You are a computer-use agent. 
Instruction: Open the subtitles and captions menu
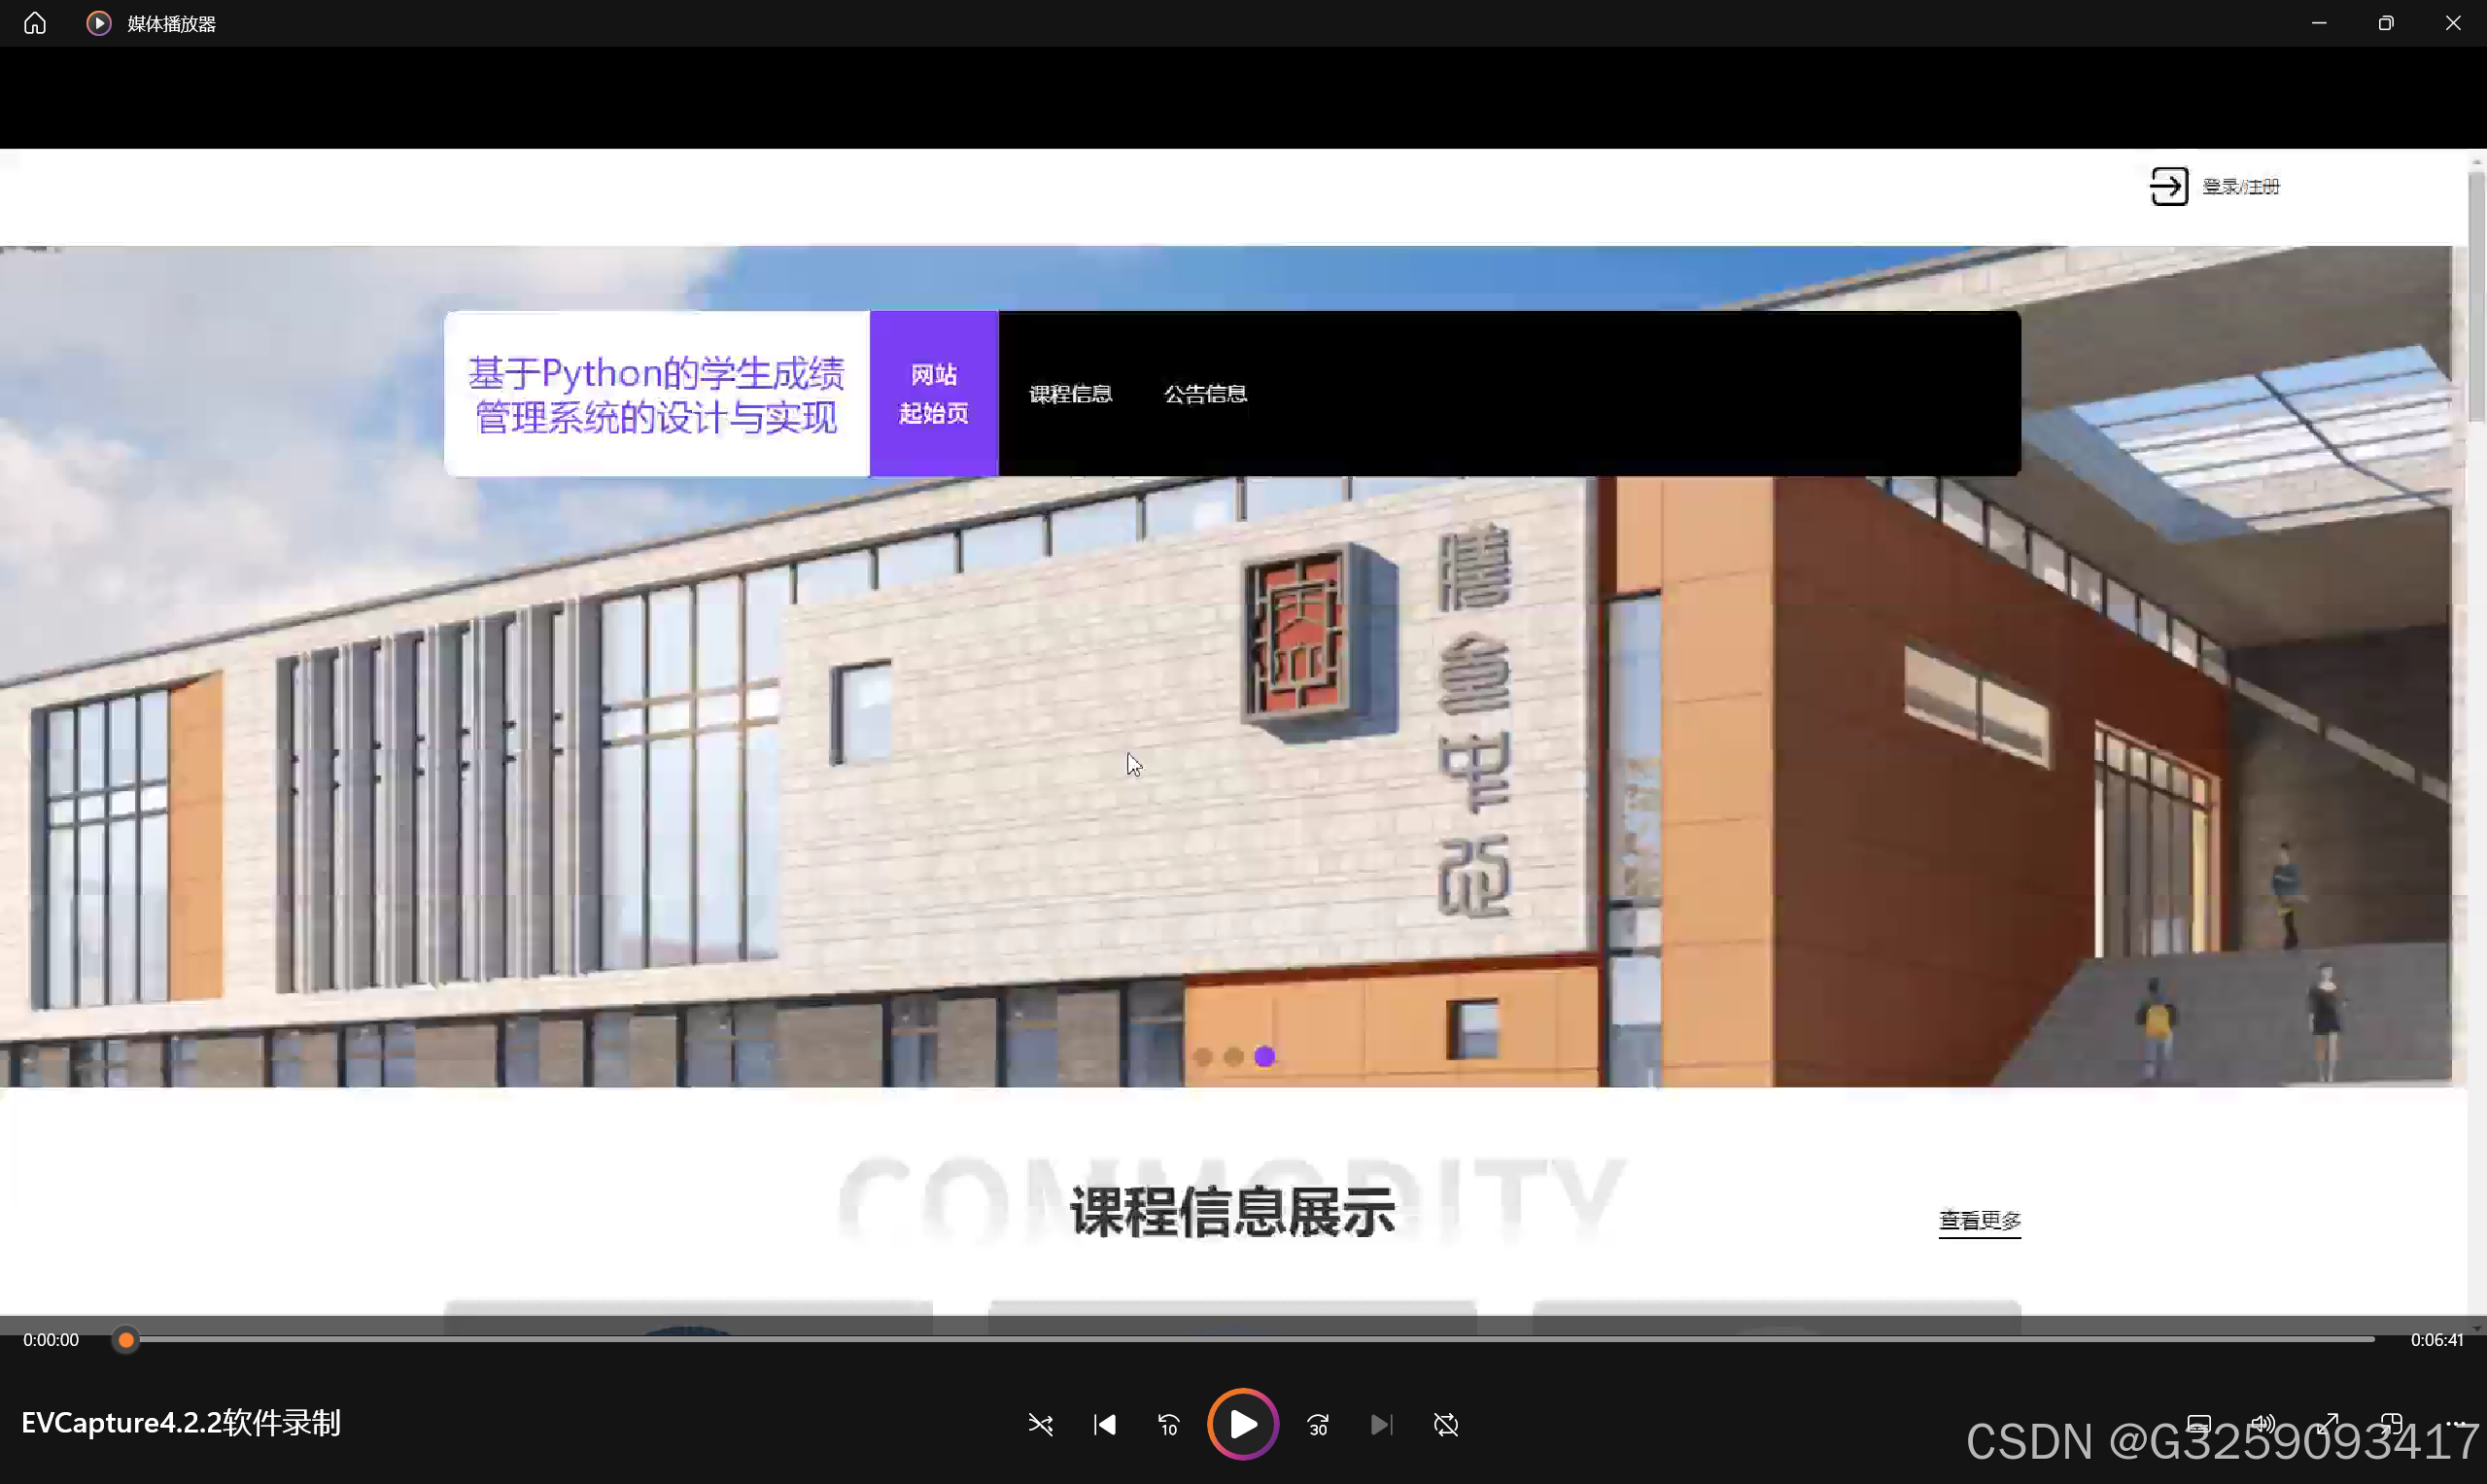tap(2198, 1424)
